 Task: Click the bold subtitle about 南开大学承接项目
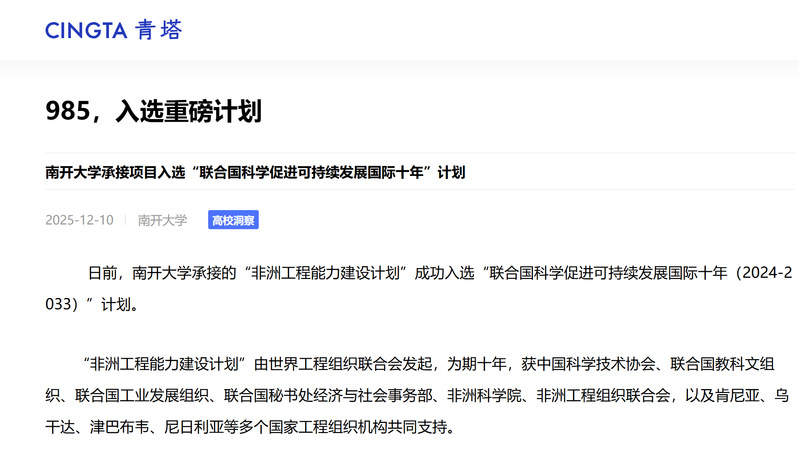point(255,172)
